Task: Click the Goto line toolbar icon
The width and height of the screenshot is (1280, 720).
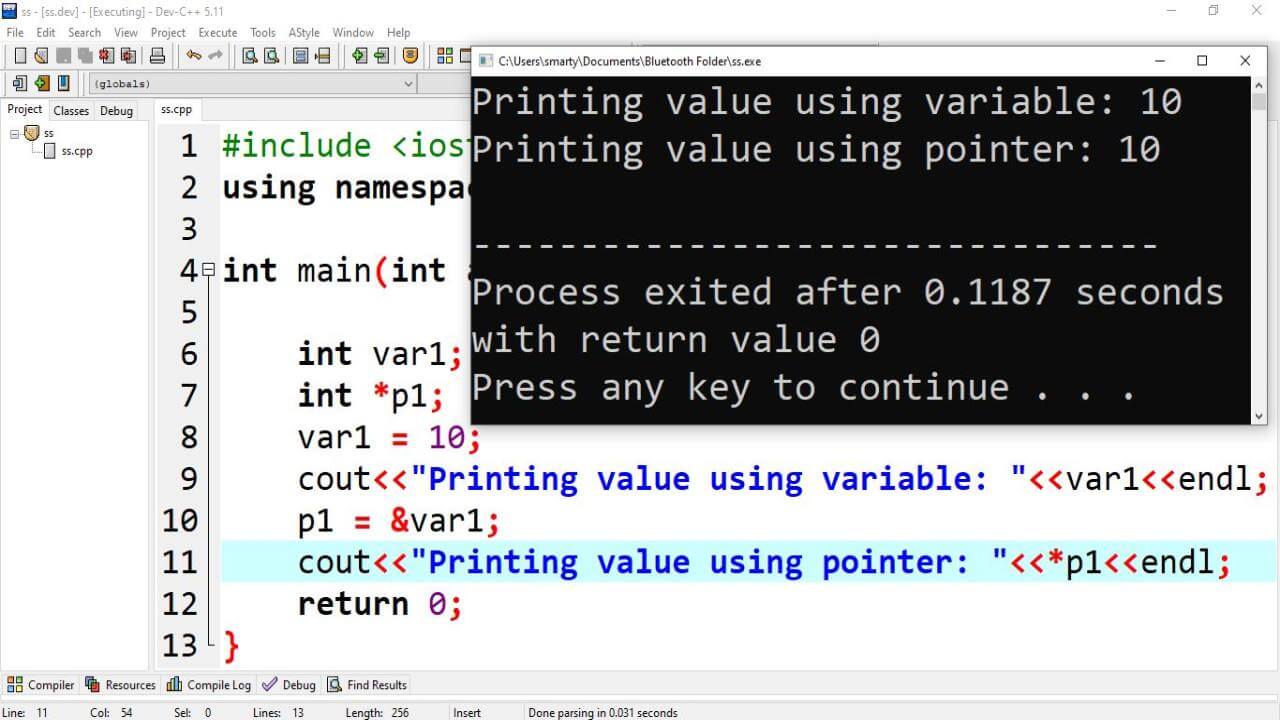Action: tap(324, 56)
